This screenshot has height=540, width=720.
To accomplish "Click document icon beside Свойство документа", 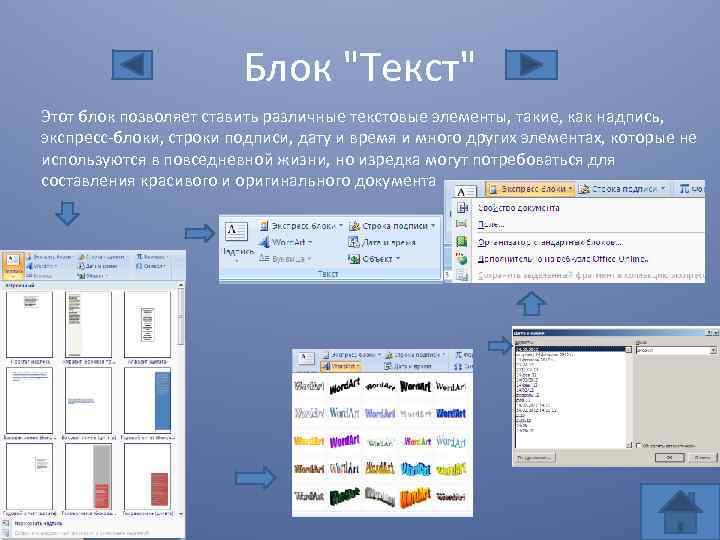I will click(462, 208).
